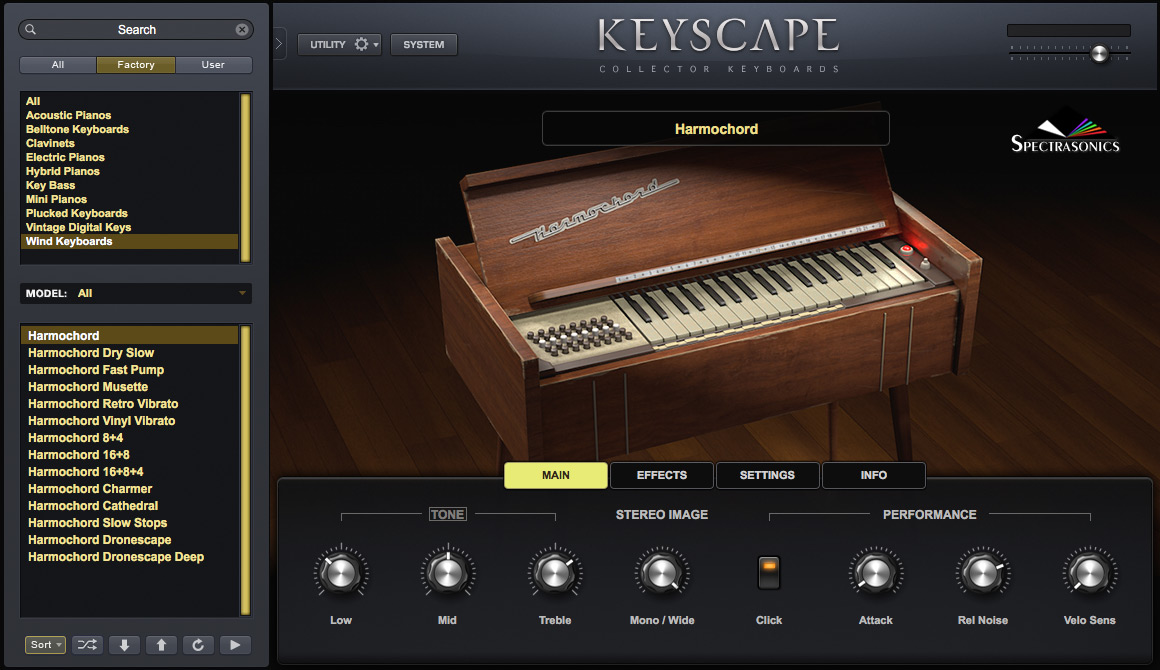Select the Harmochord Cathedral patch
This screenshot has width=1160, height=670.
click(92, 505)
